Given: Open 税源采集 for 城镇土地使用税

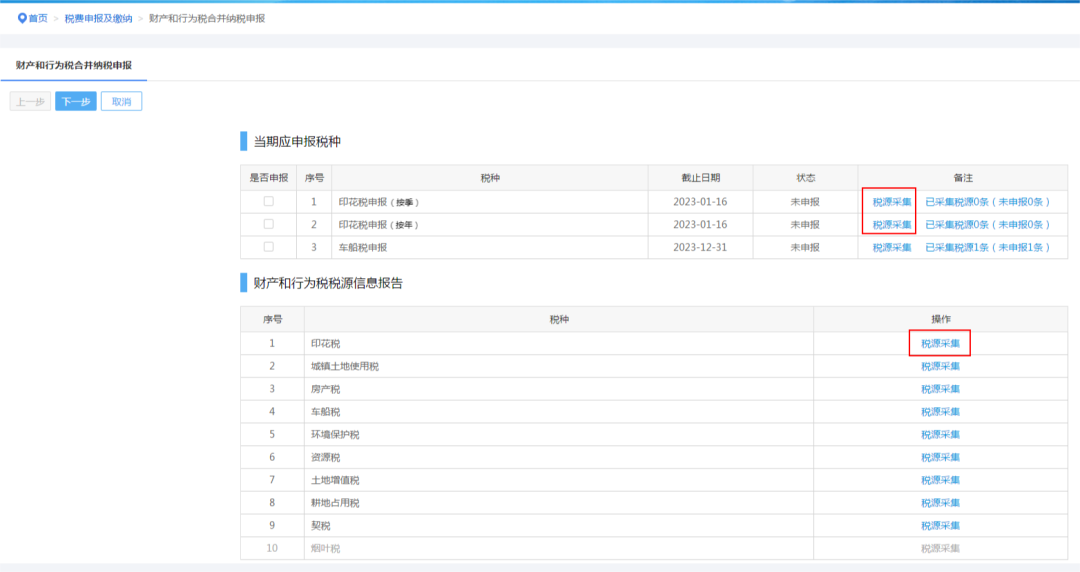Looking at the screenshot, I should (940, 366).
